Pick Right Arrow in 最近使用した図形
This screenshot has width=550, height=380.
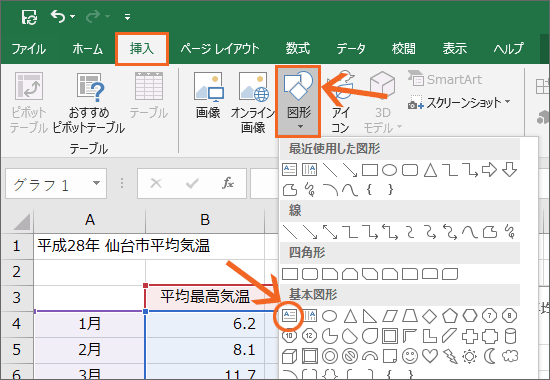489,170
